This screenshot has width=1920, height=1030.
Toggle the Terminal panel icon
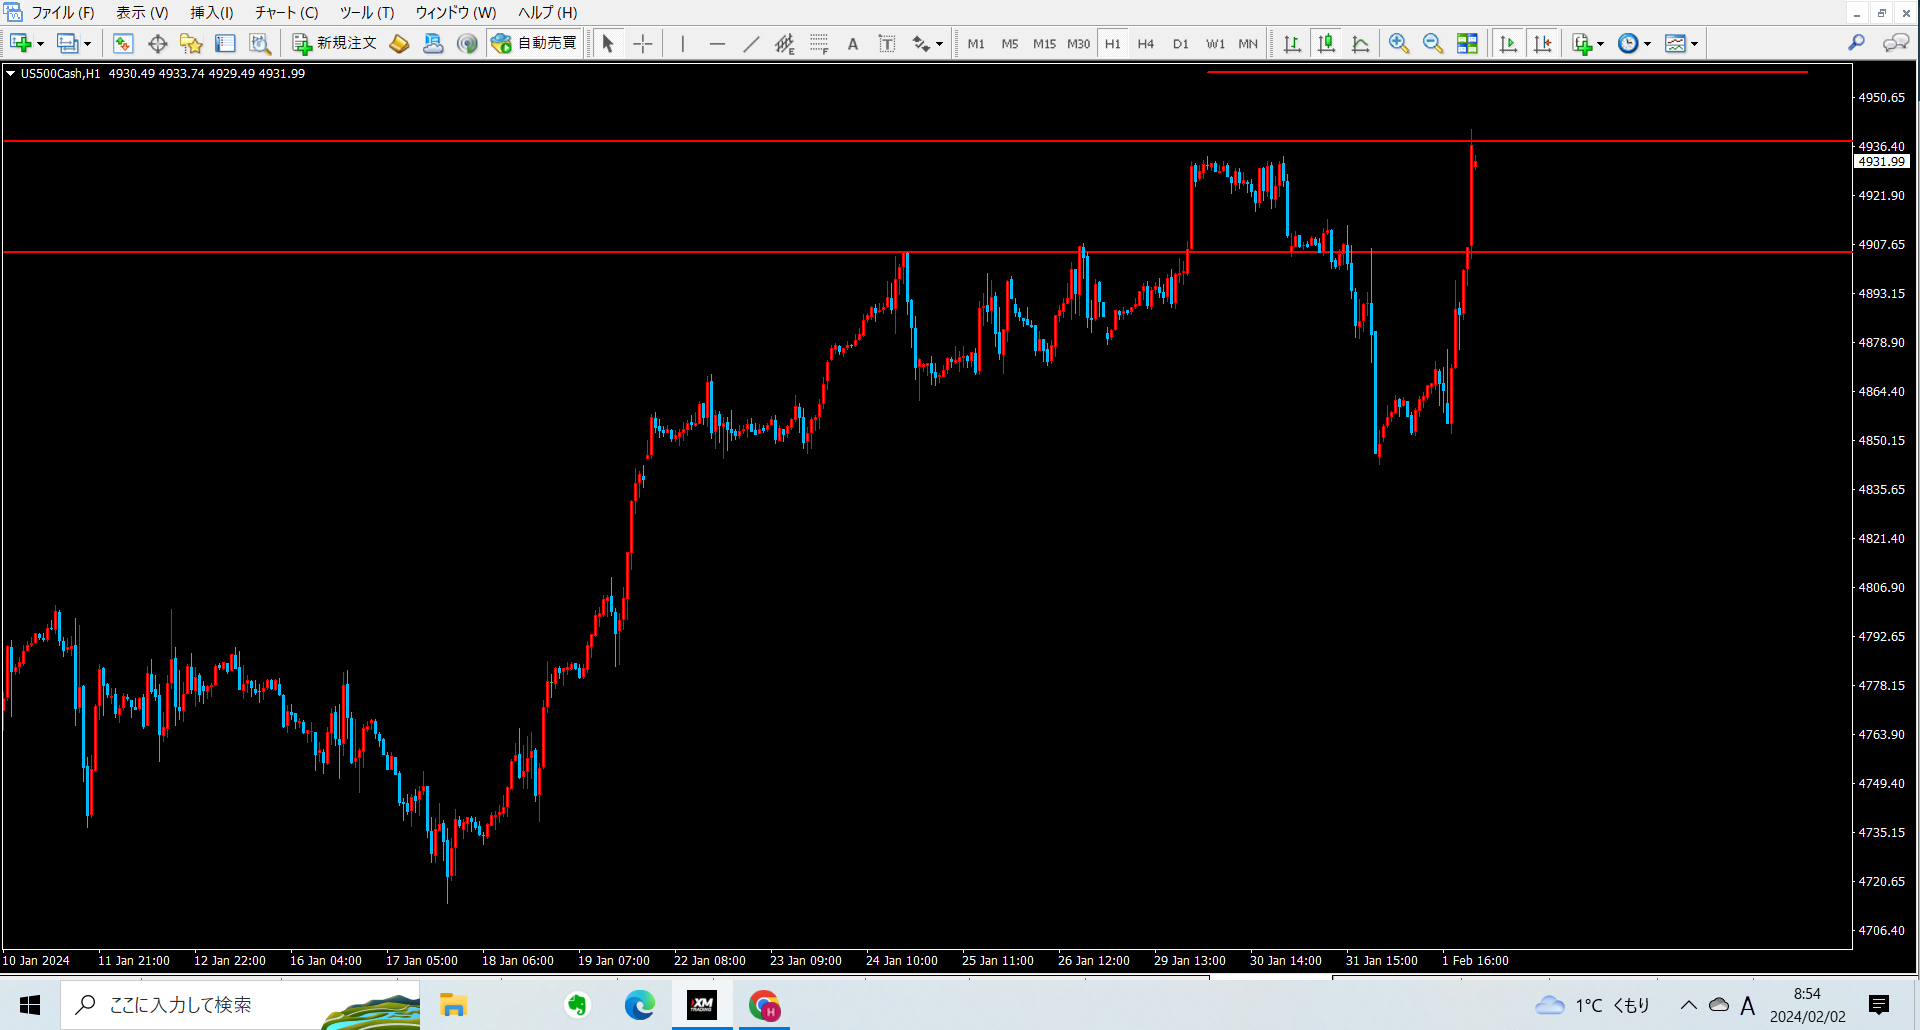pos(225,43)
